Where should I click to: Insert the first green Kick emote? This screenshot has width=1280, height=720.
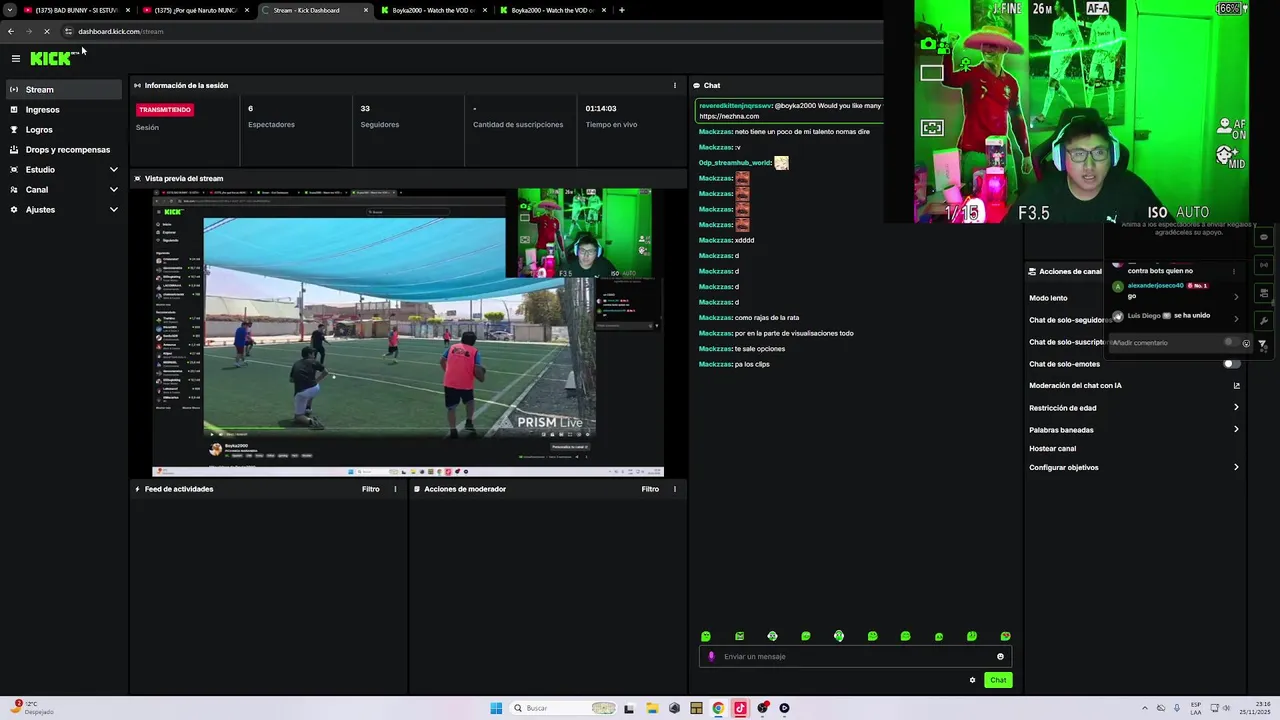click(x=706, y=636)
